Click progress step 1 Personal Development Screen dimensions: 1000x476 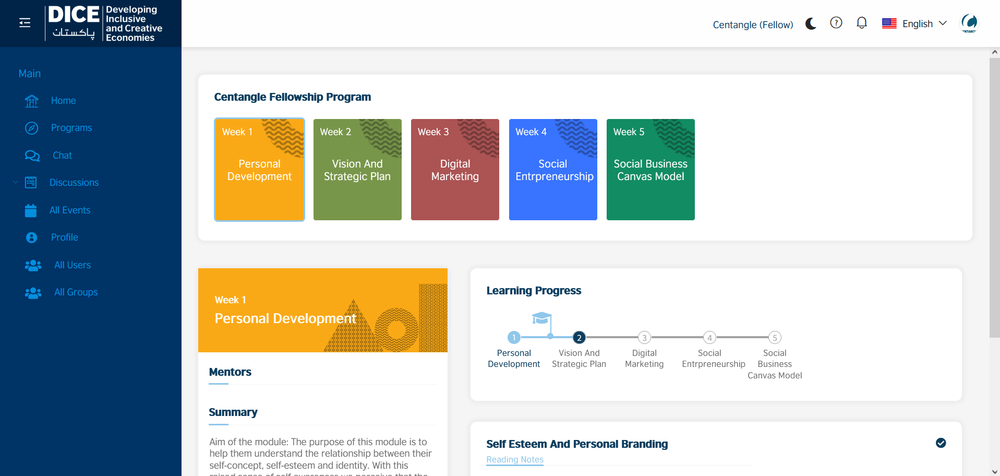pos(514,338)
